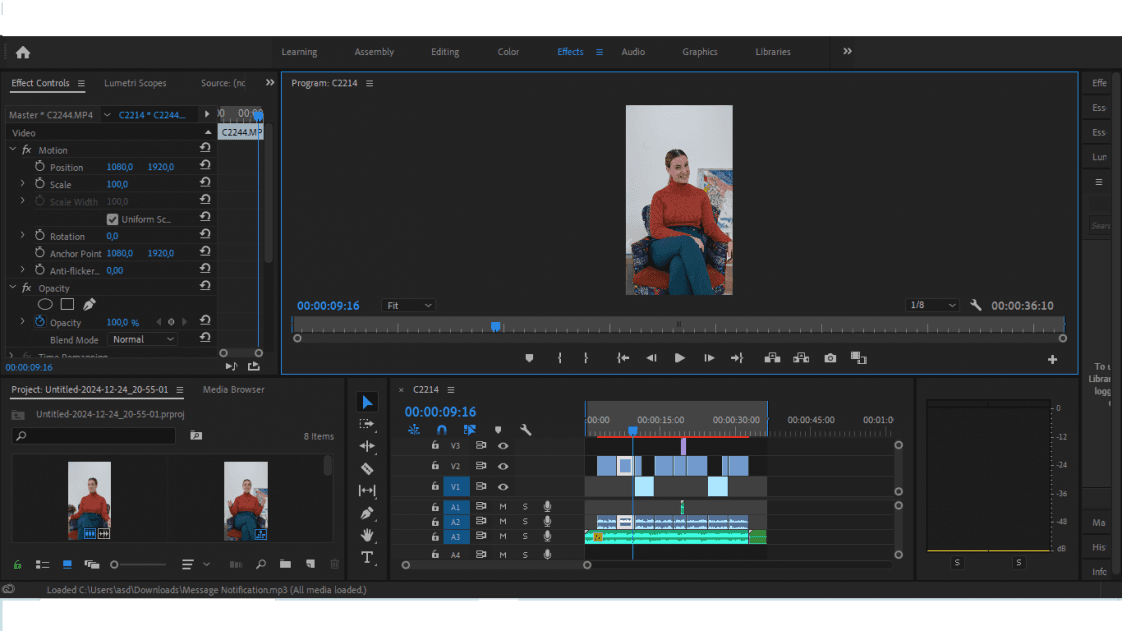Open the program monitor wrench settings
The image size is (1122, 631).
tap(975, 305)
